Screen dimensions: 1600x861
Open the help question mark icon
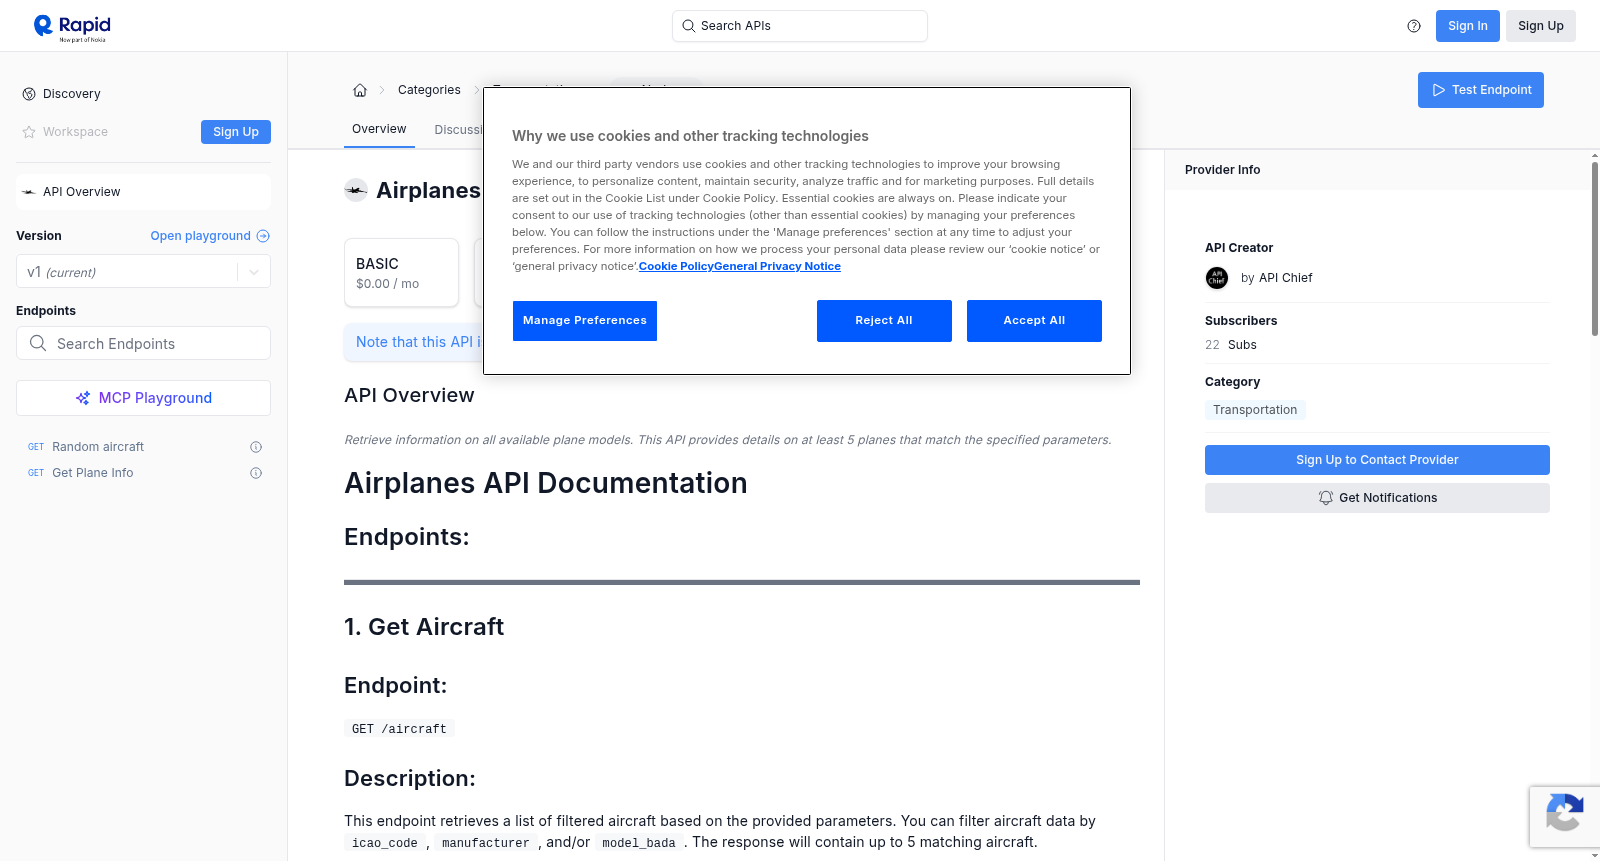[x=1414, y=26]
